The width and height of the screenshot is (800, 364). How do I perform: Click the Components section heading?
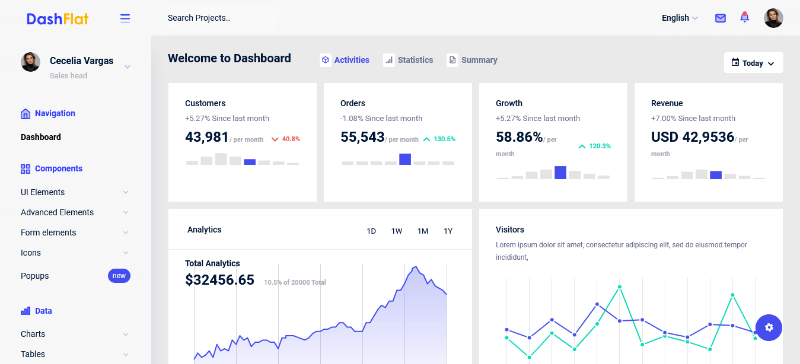coord(59,168)
